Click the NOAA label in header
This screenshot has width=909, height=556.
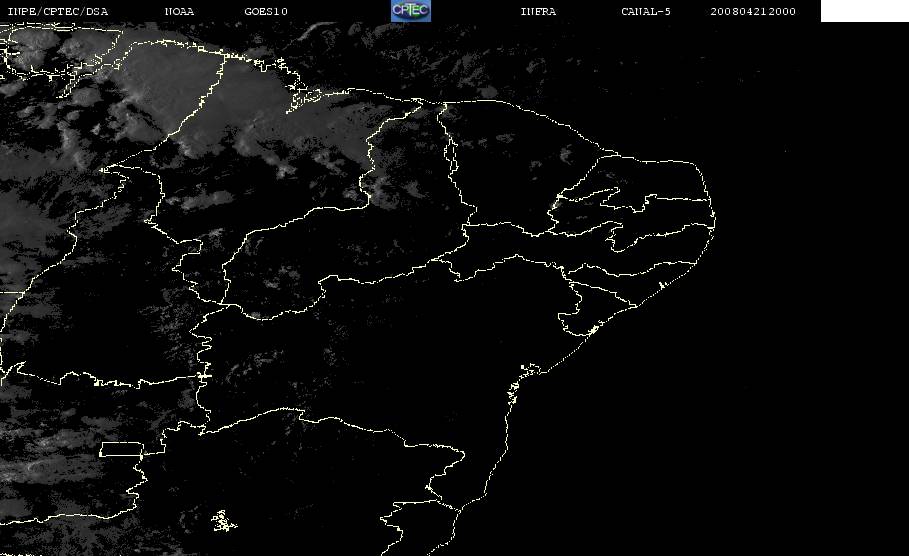coord(179,12)
